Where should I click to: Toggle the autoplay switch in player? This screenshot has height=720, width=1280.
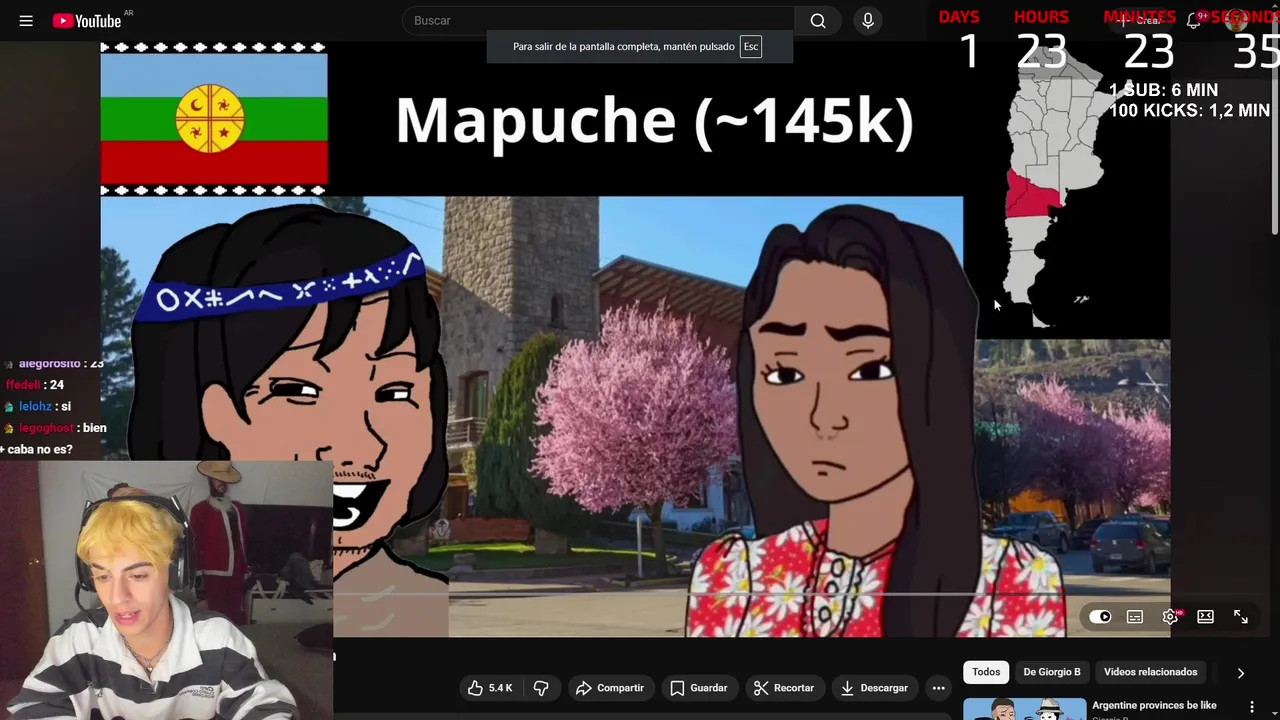pyautogui.click(x=1099, y=617)
